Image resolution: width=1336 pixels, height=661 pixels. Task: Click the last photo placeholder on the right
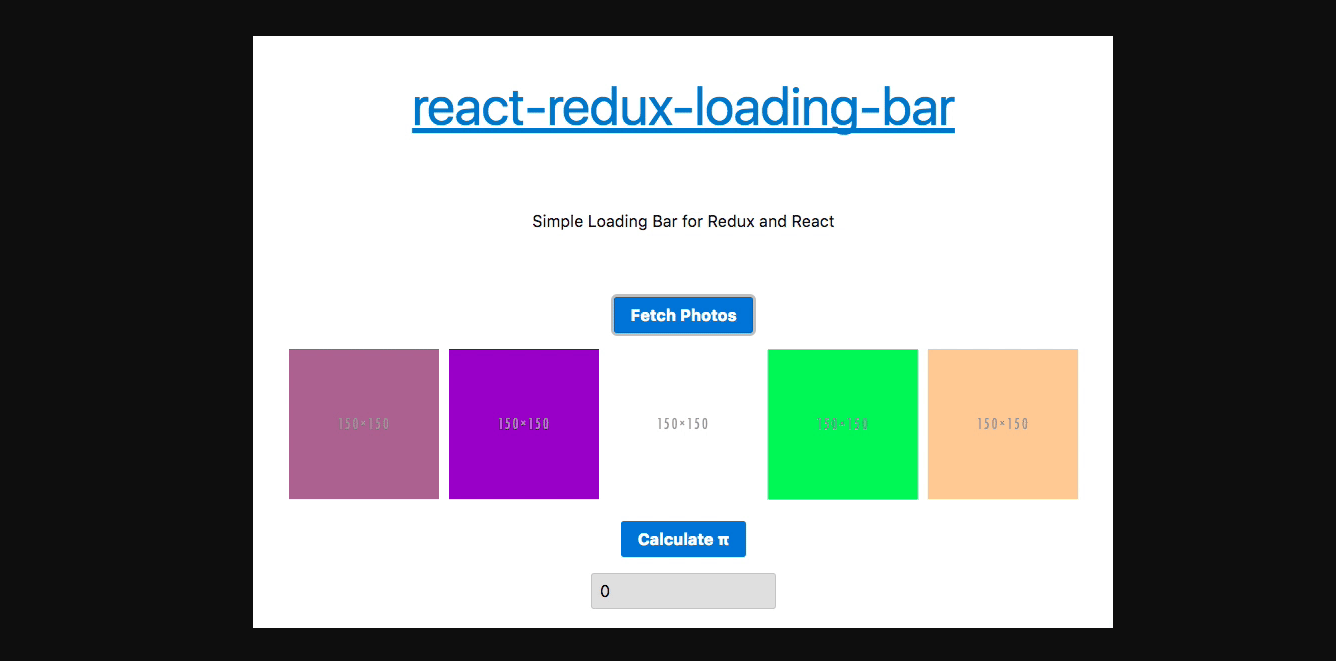point(1002,423)
